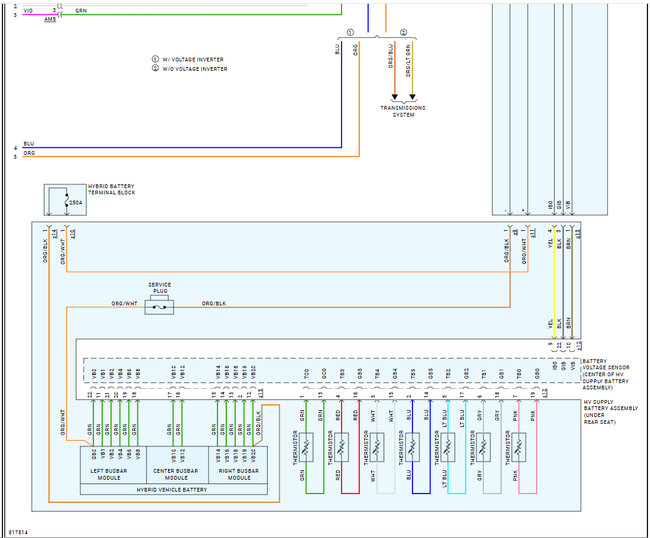Click the 'GB5' sensor terminal label

pyautogui.click(x=430, y=373)
